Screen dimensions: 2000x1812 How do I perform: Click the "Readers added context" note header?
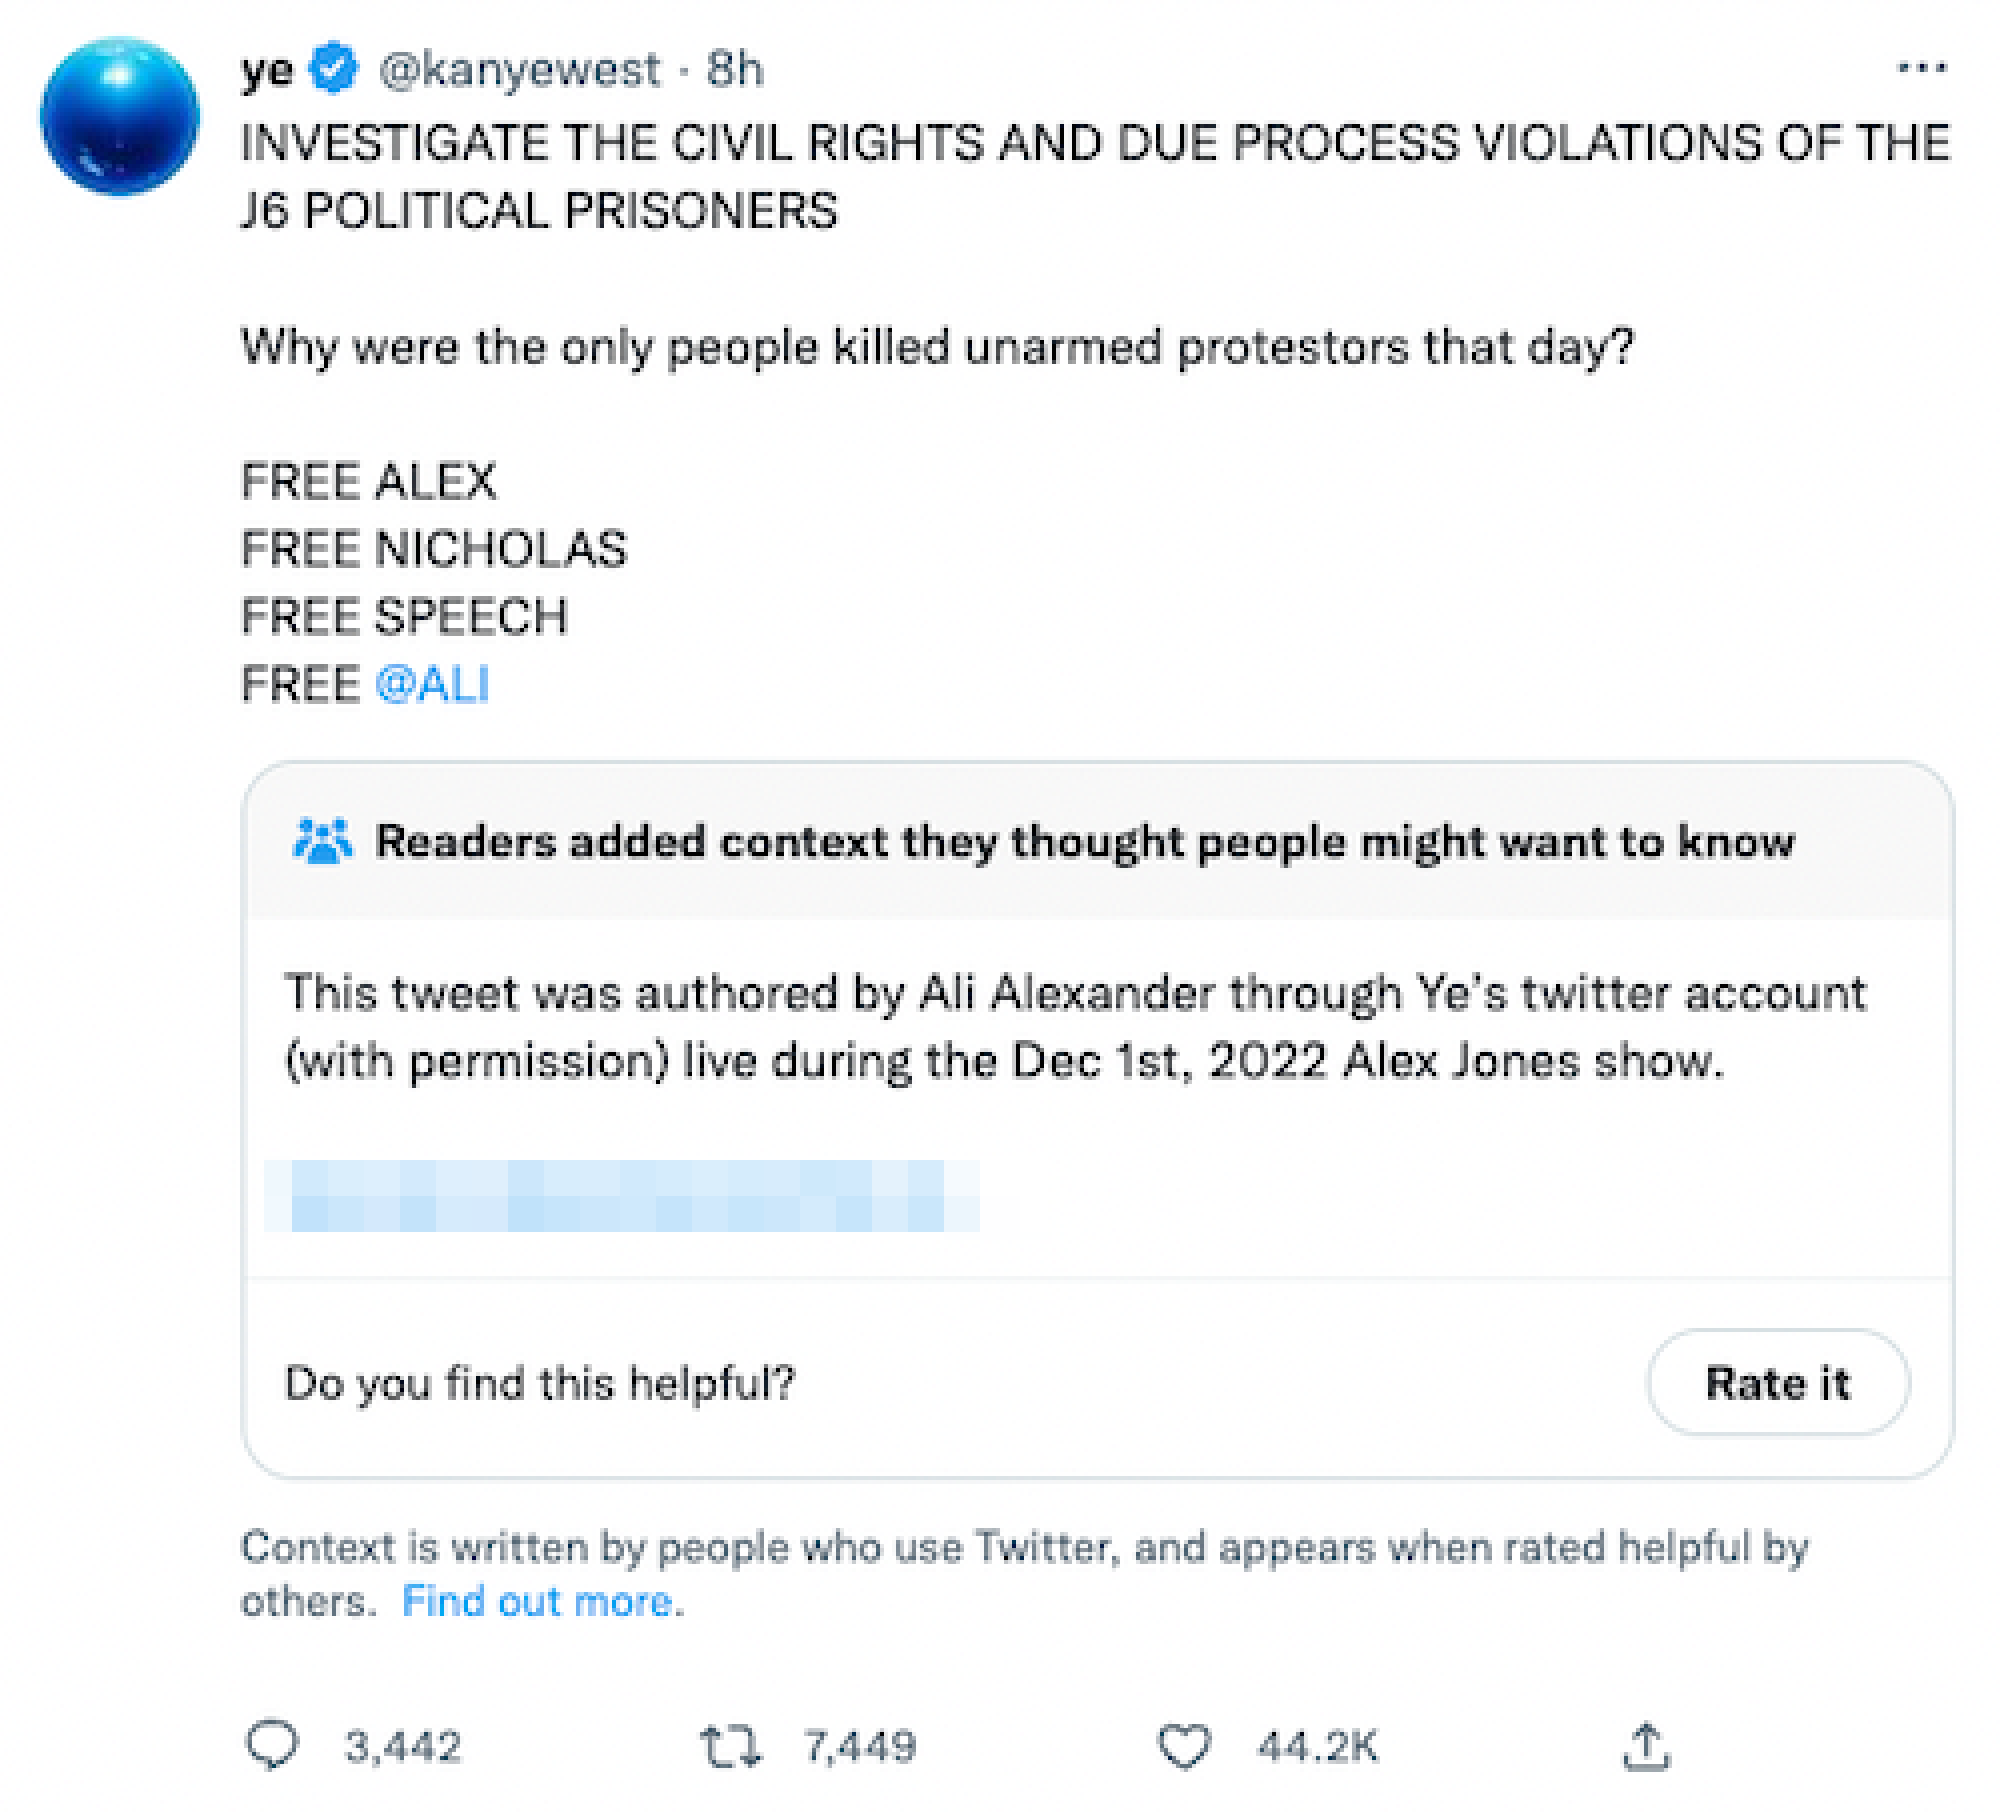[x=1084, y=842]
